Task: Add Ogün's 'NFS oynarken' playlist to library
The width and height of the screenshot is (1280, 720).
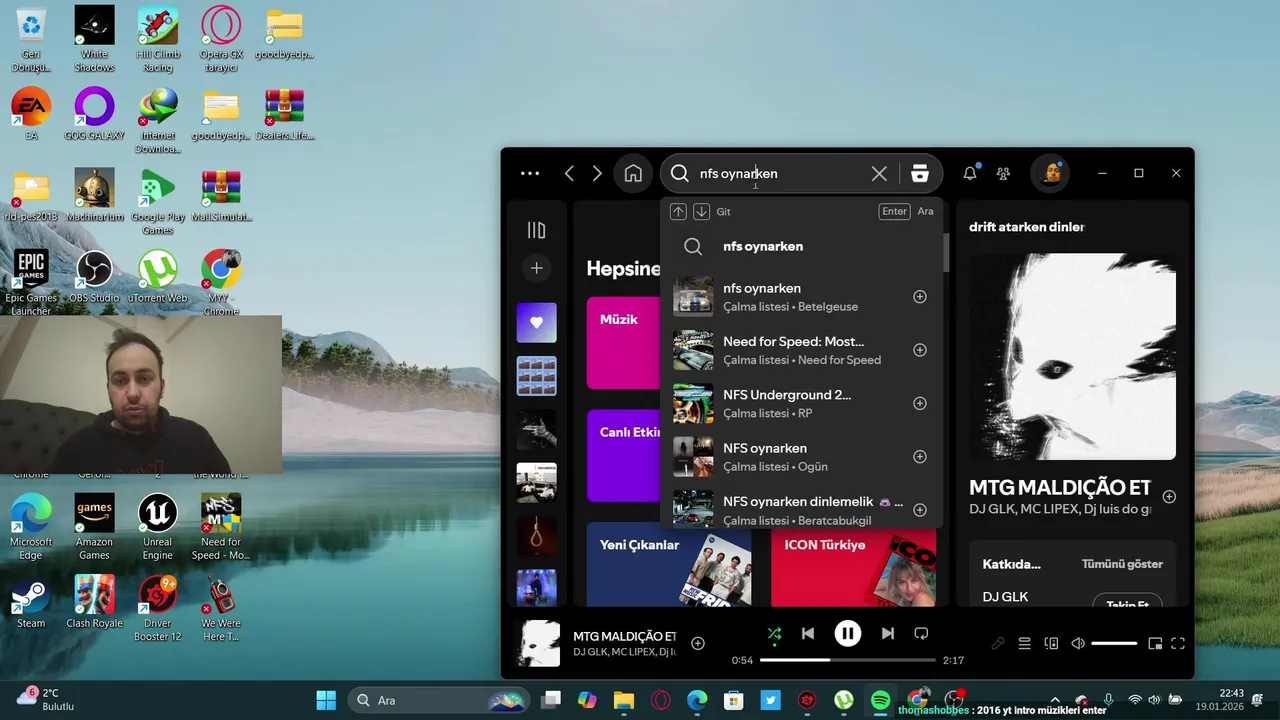Action: (x=920, y=457)
